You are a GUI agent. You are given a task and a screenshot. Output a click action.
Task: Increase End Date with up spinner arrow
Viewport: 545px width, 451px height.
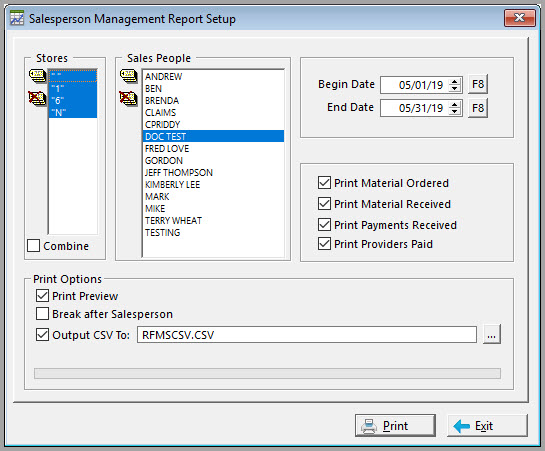[x=454, y=105]
